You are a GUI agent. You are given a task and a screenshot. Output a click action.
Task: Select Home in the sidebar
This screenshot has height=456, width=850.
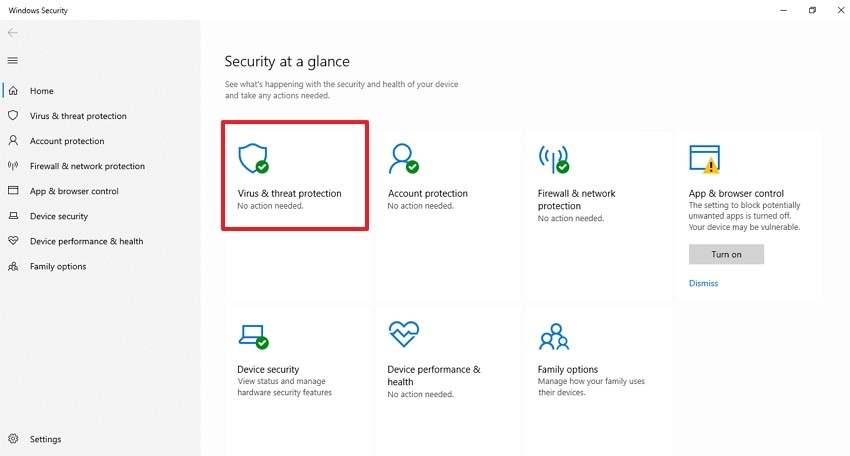(42, 91)
